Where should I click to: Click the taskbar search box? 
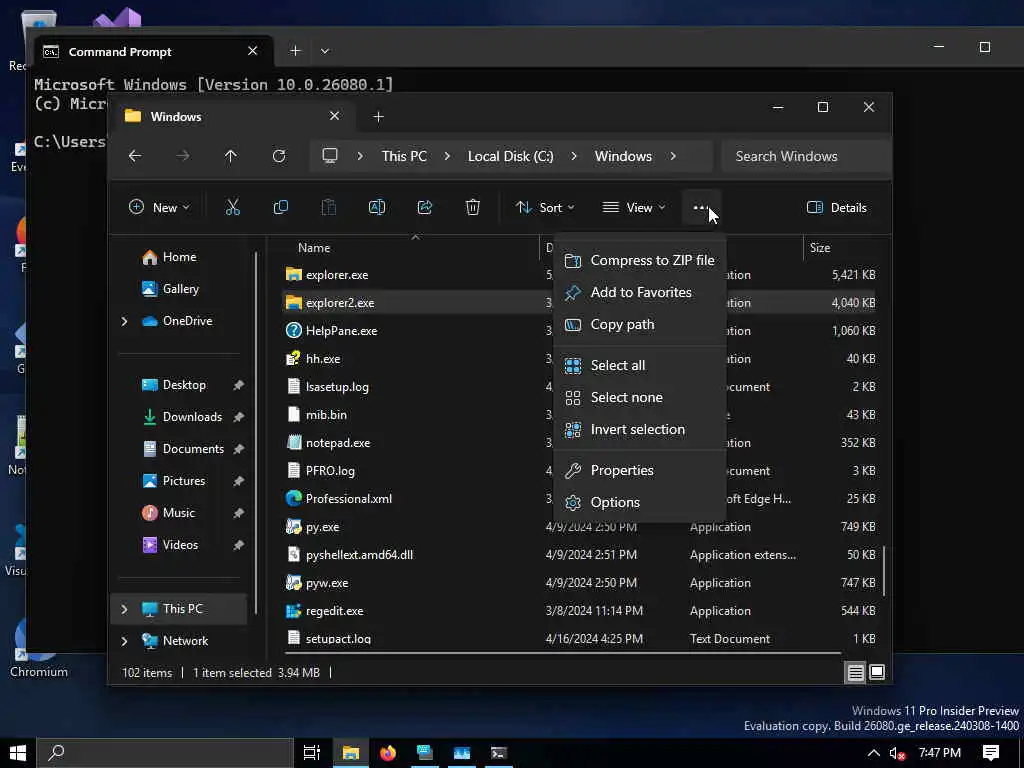point(165,753)
